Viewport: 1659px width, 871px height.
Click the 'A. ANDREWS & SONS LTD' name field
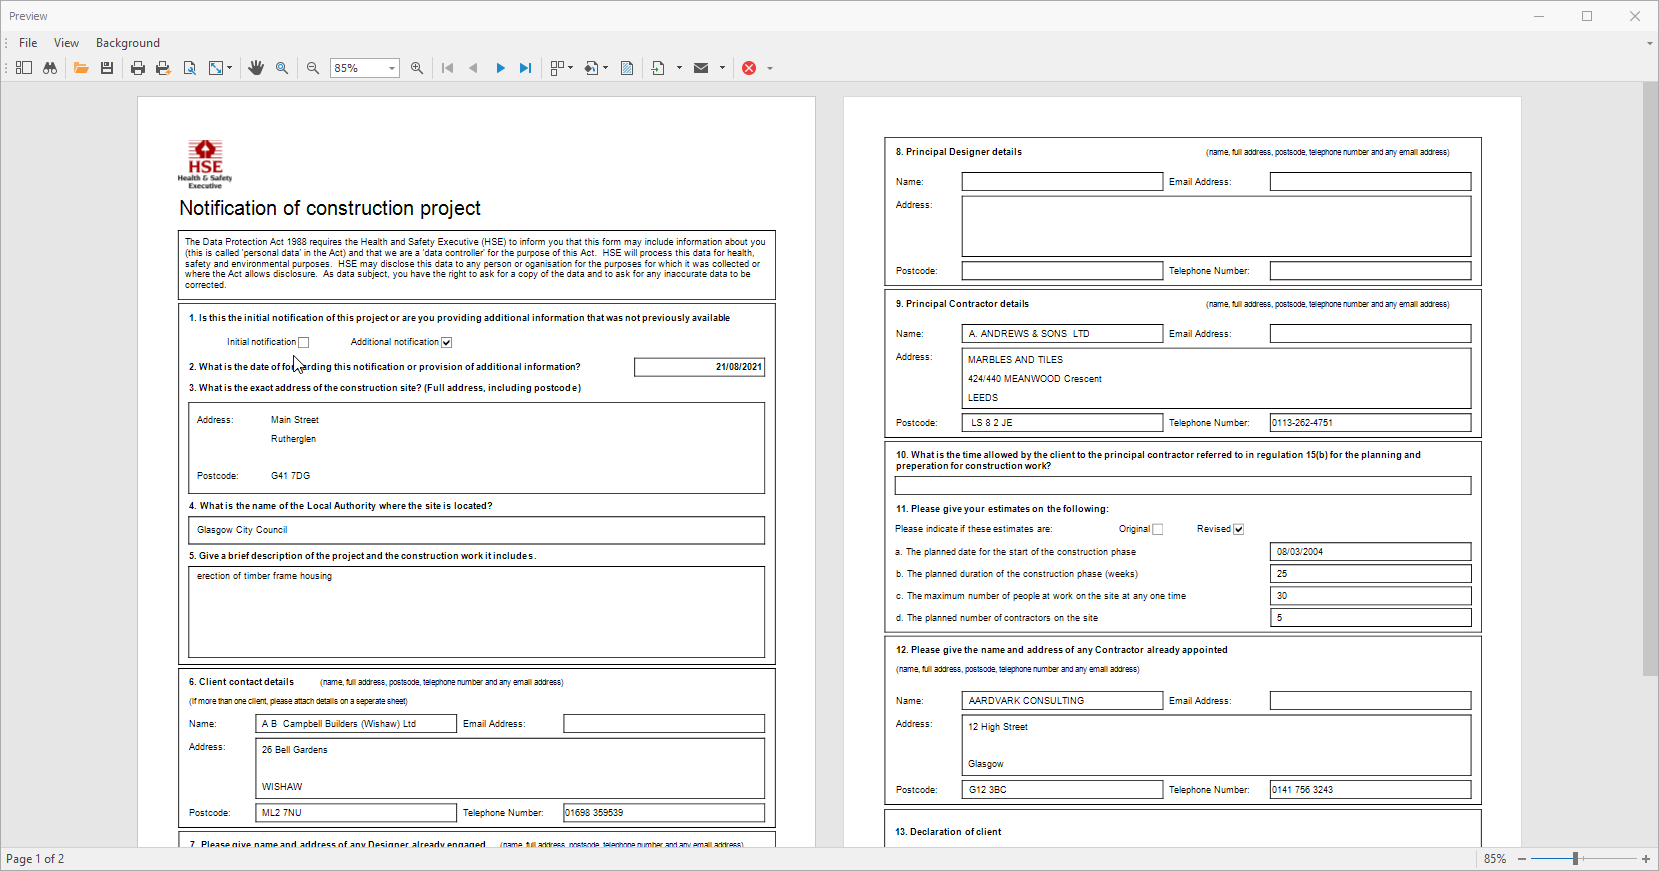1062,334
